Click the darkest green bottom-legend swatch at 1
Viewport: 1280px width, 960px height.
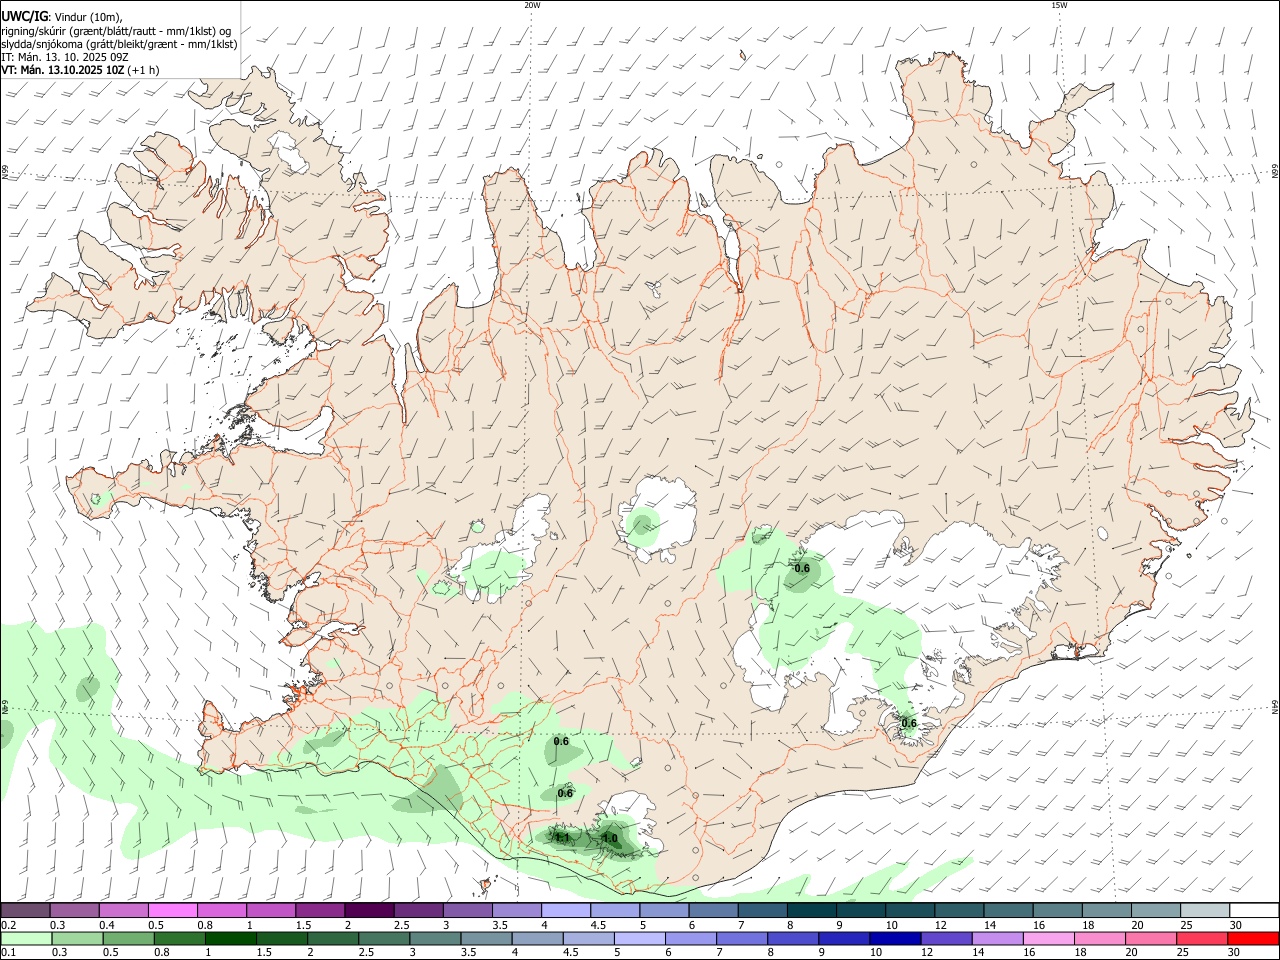[230, 938]
